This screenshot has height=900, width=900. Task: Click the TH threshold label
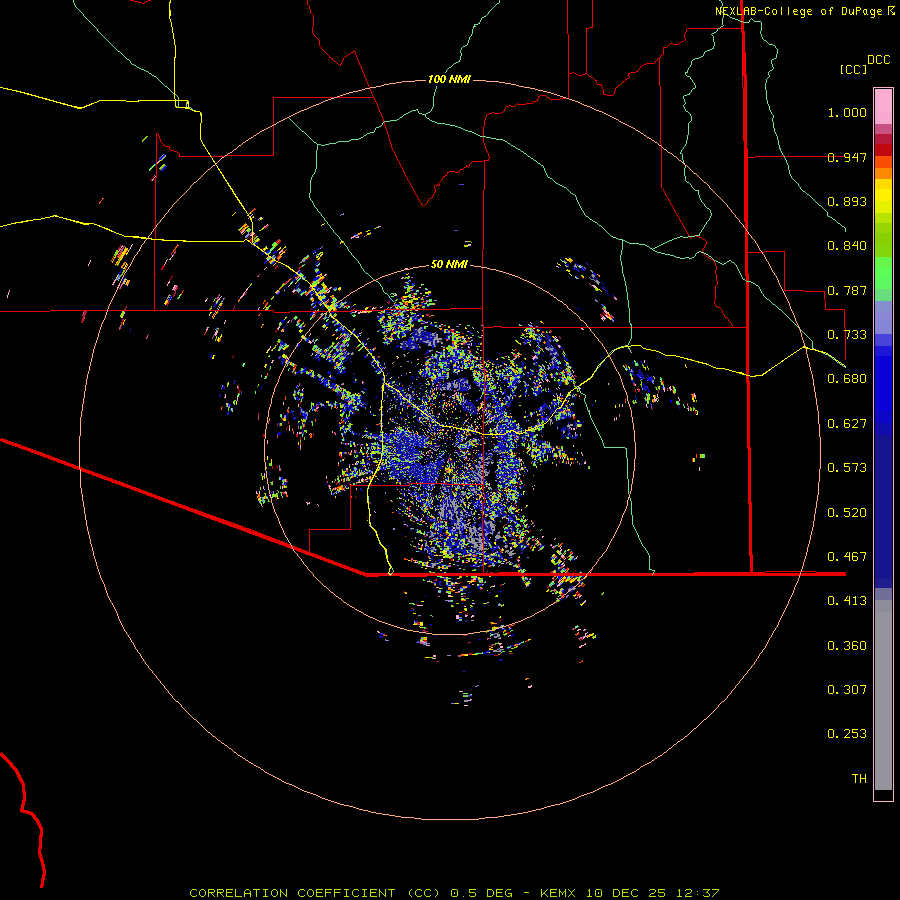859,779
